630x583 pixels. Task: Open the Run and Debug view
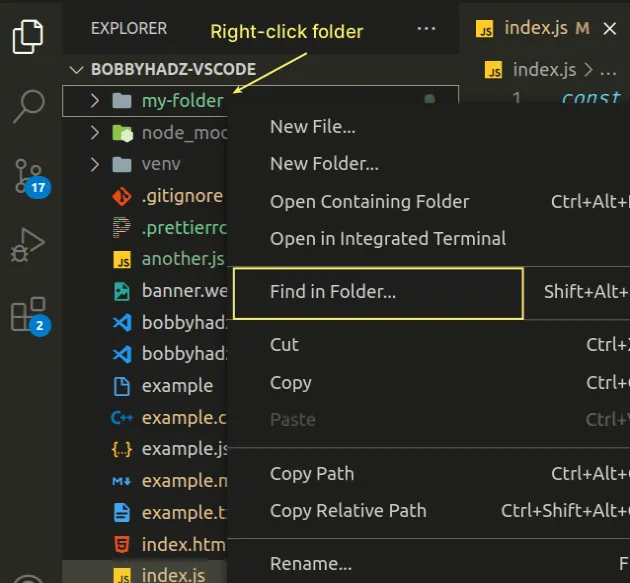click(x=28, y=245)
